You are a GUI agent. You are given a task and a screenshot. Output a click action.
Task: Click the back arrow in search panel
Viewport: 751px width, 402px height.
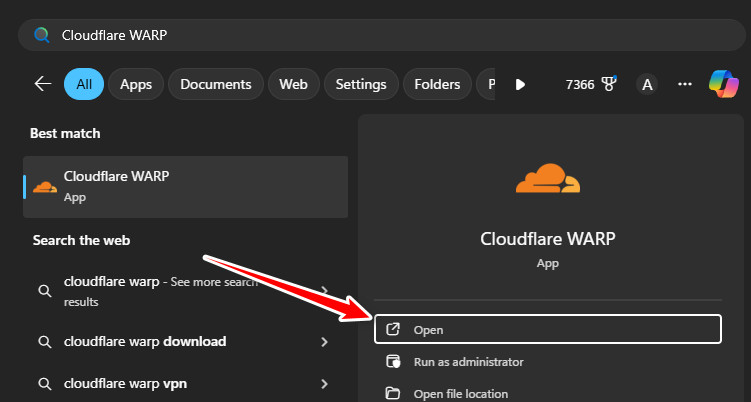click(x=42, y=84)
